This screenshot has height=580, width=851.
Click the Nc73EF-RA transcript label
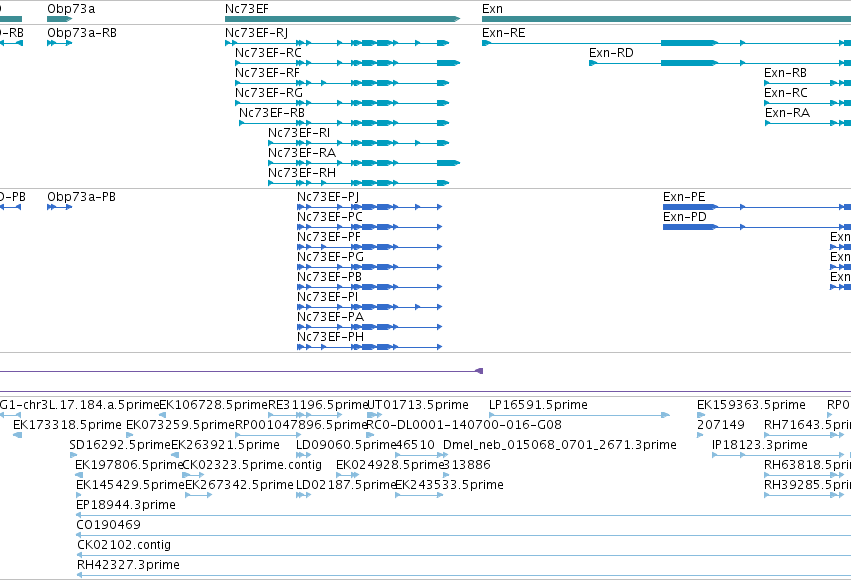click(x=302, y=153)
